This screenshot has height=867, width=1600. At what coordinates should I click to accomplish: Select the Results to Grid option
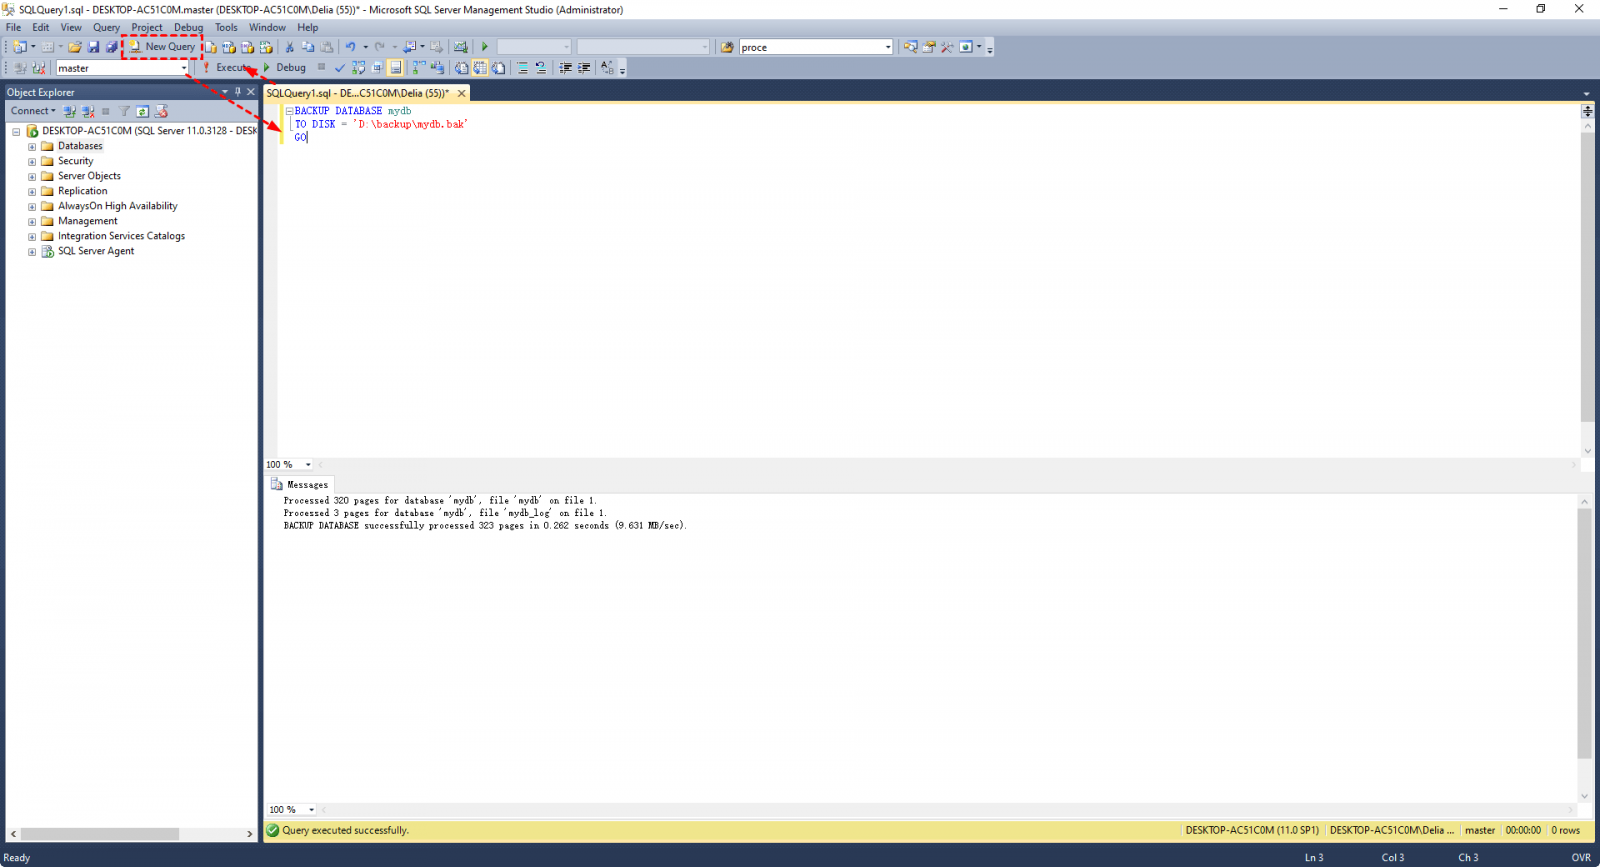480,68
